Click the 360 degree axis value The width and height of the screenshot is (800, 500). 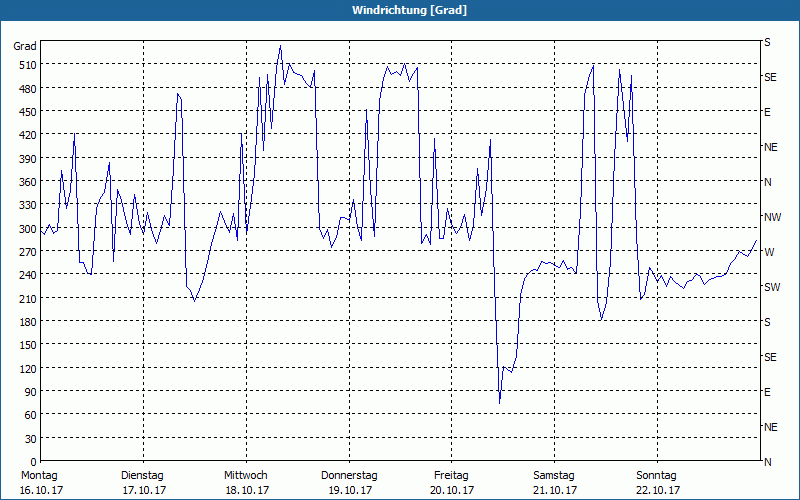[28, 182]
